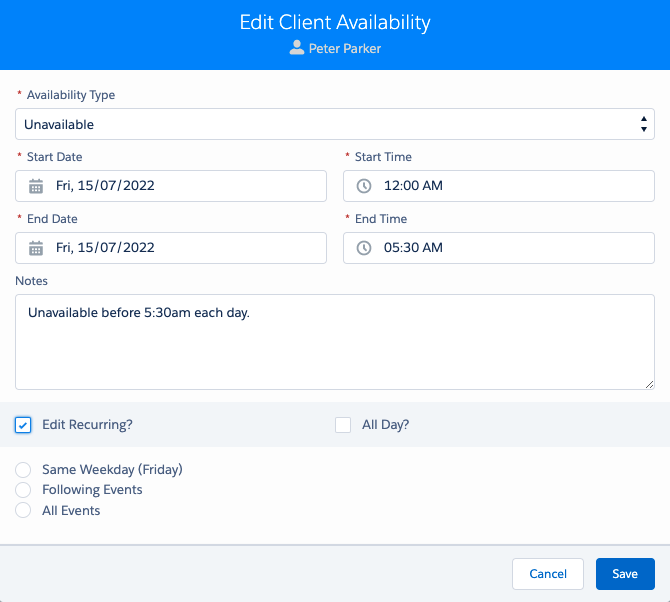The image size is (670, 602).
Task: Click the Start Time label
Action: [383, 157]
